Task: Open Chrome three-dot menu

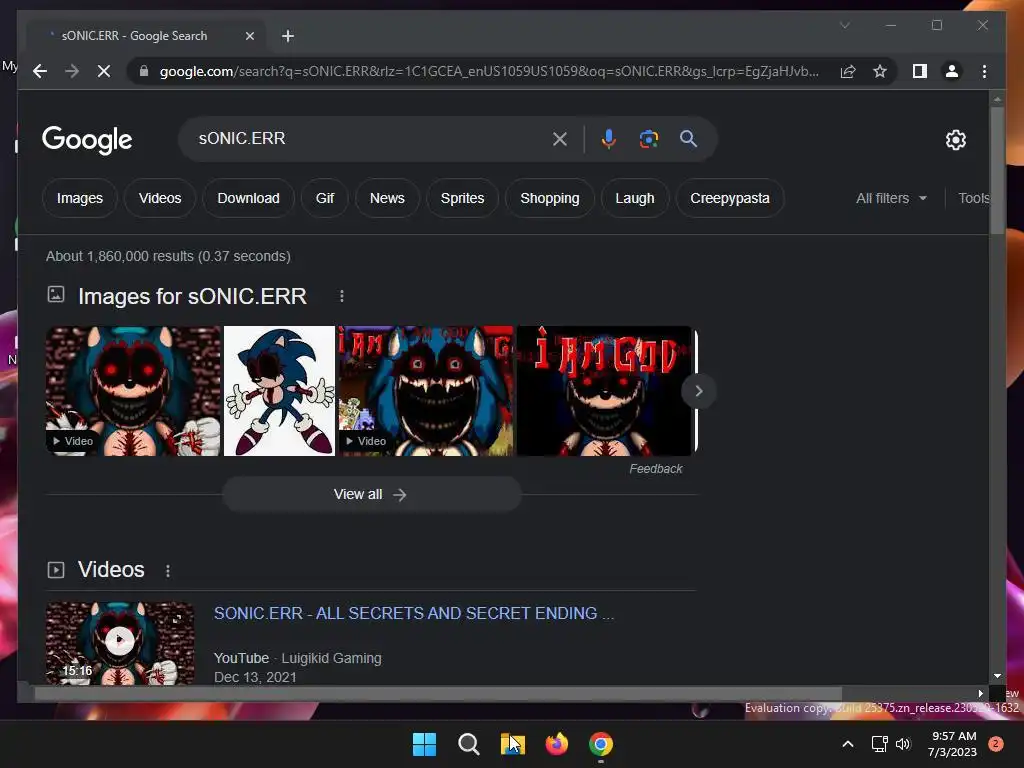Action: click(x=984, y=71)
